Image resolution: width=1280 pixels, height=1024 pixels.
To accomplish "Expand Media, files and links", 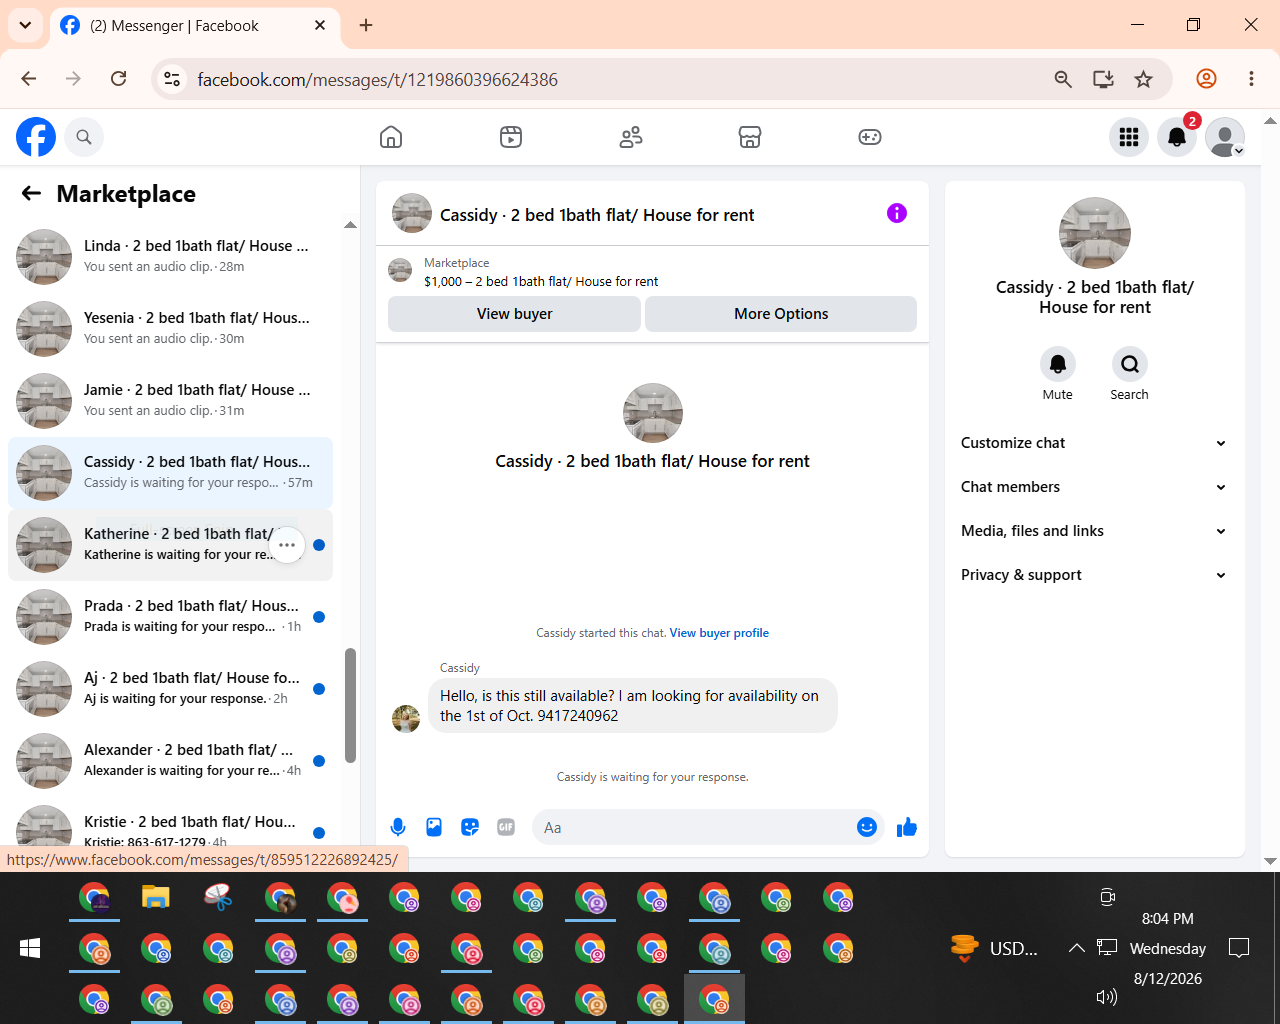I will click(x=1094, y=531).
